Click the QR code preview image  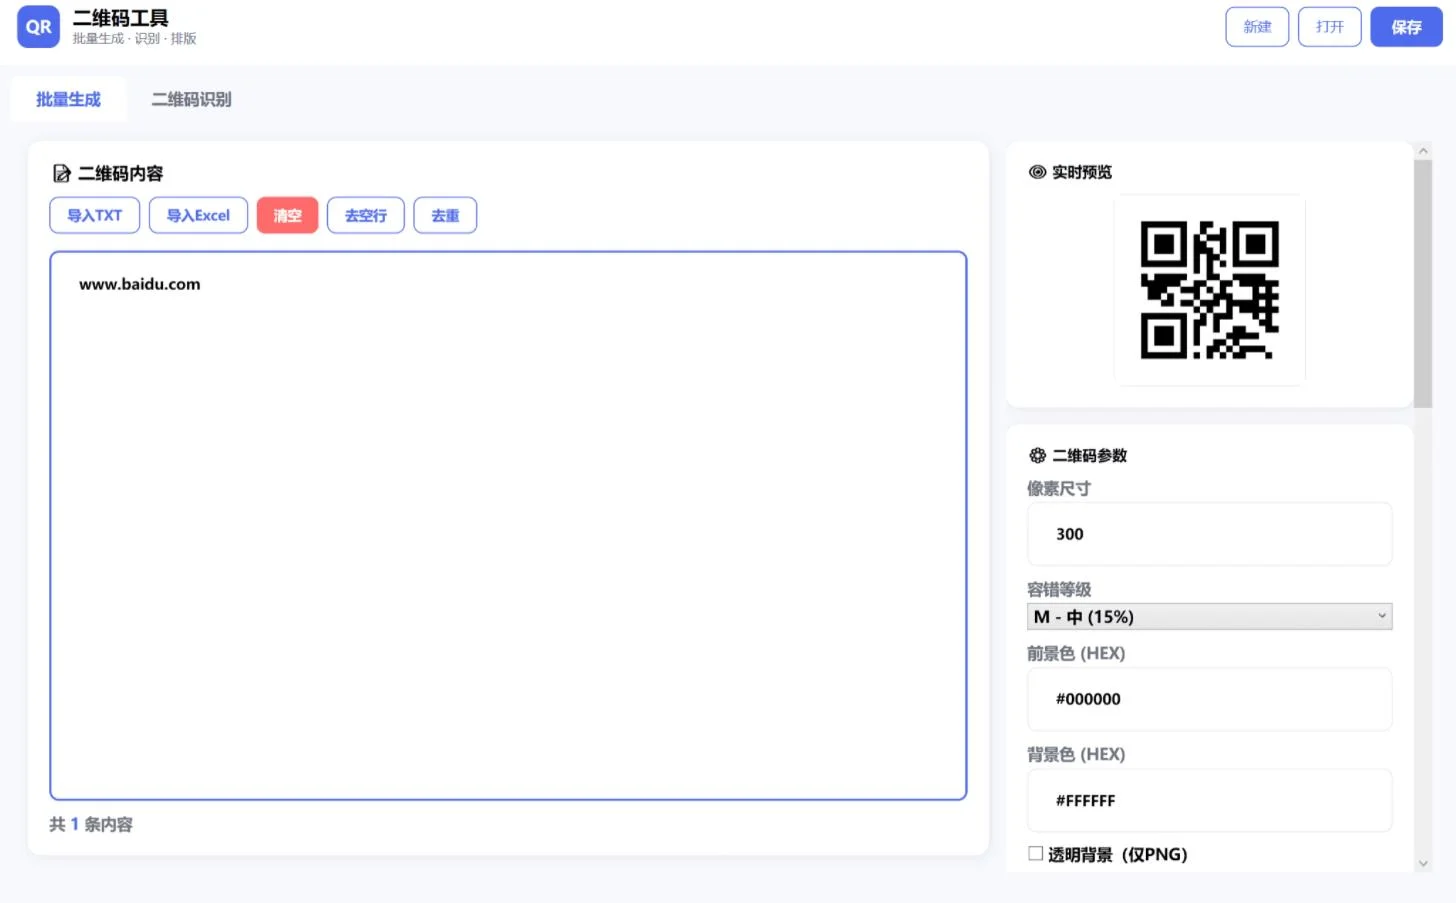click(1209, 290)
